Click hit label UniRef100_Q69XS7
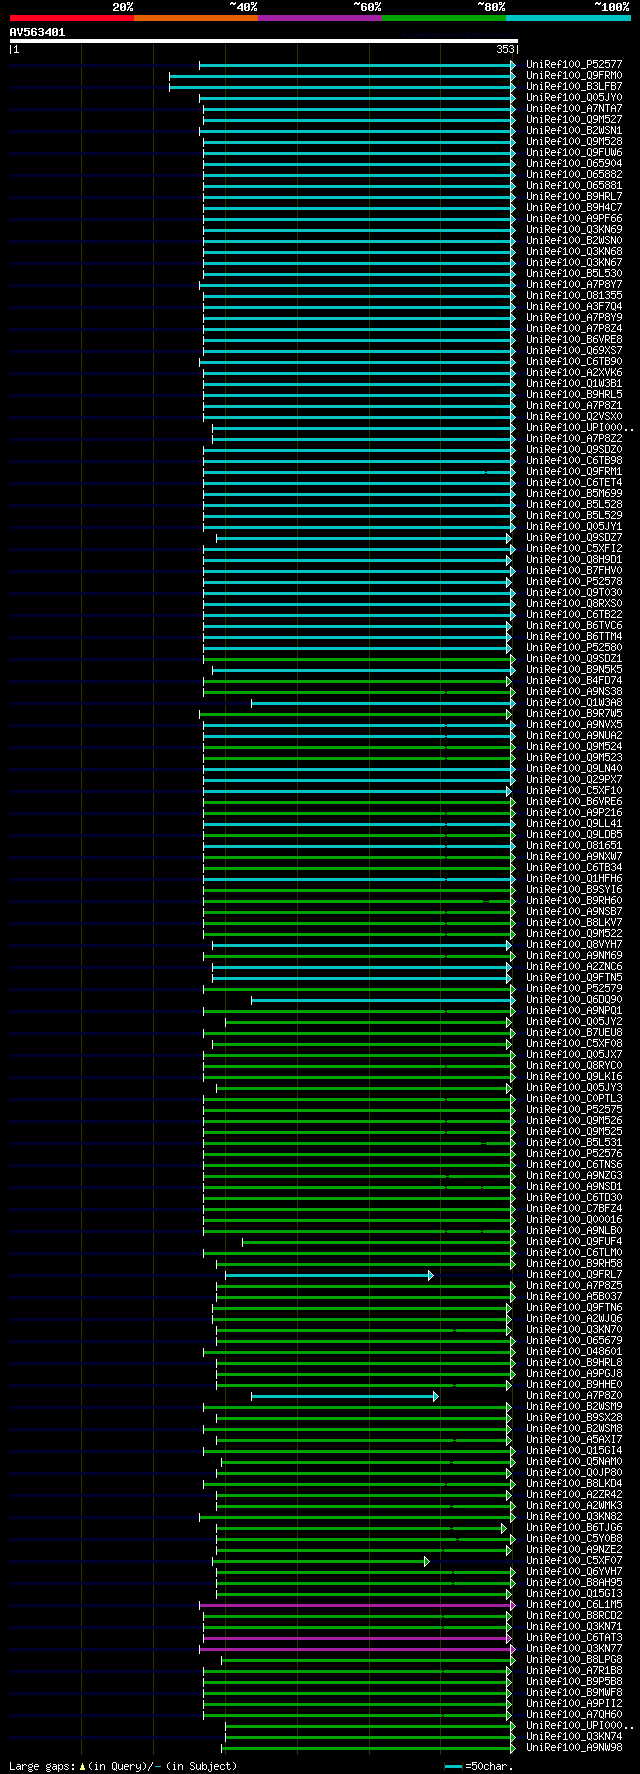Image resolution: width=640 pixels, height=1774 pixels. pos(574,351)
